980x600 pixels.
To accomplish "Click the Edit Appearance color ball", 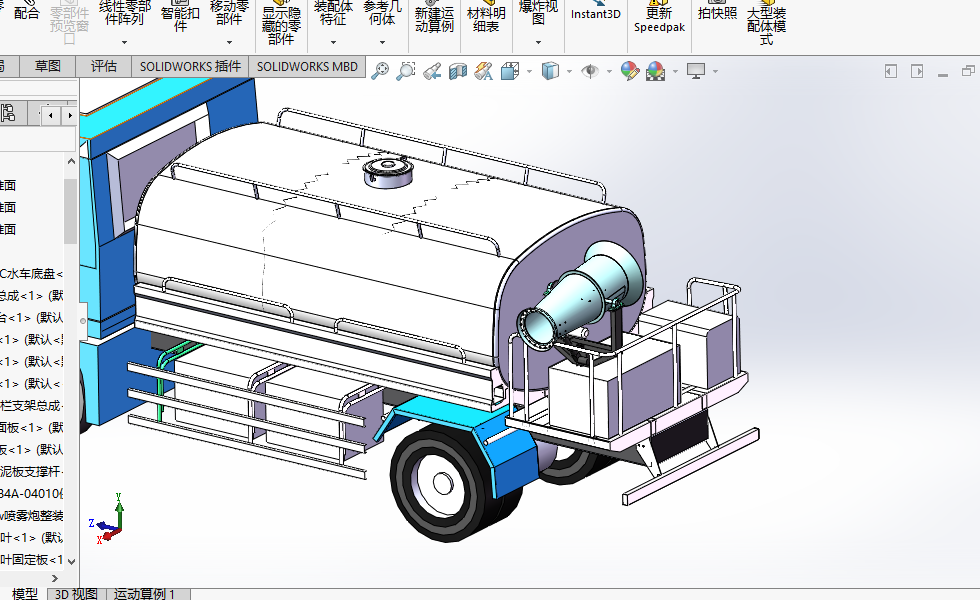I will (629, 70).
